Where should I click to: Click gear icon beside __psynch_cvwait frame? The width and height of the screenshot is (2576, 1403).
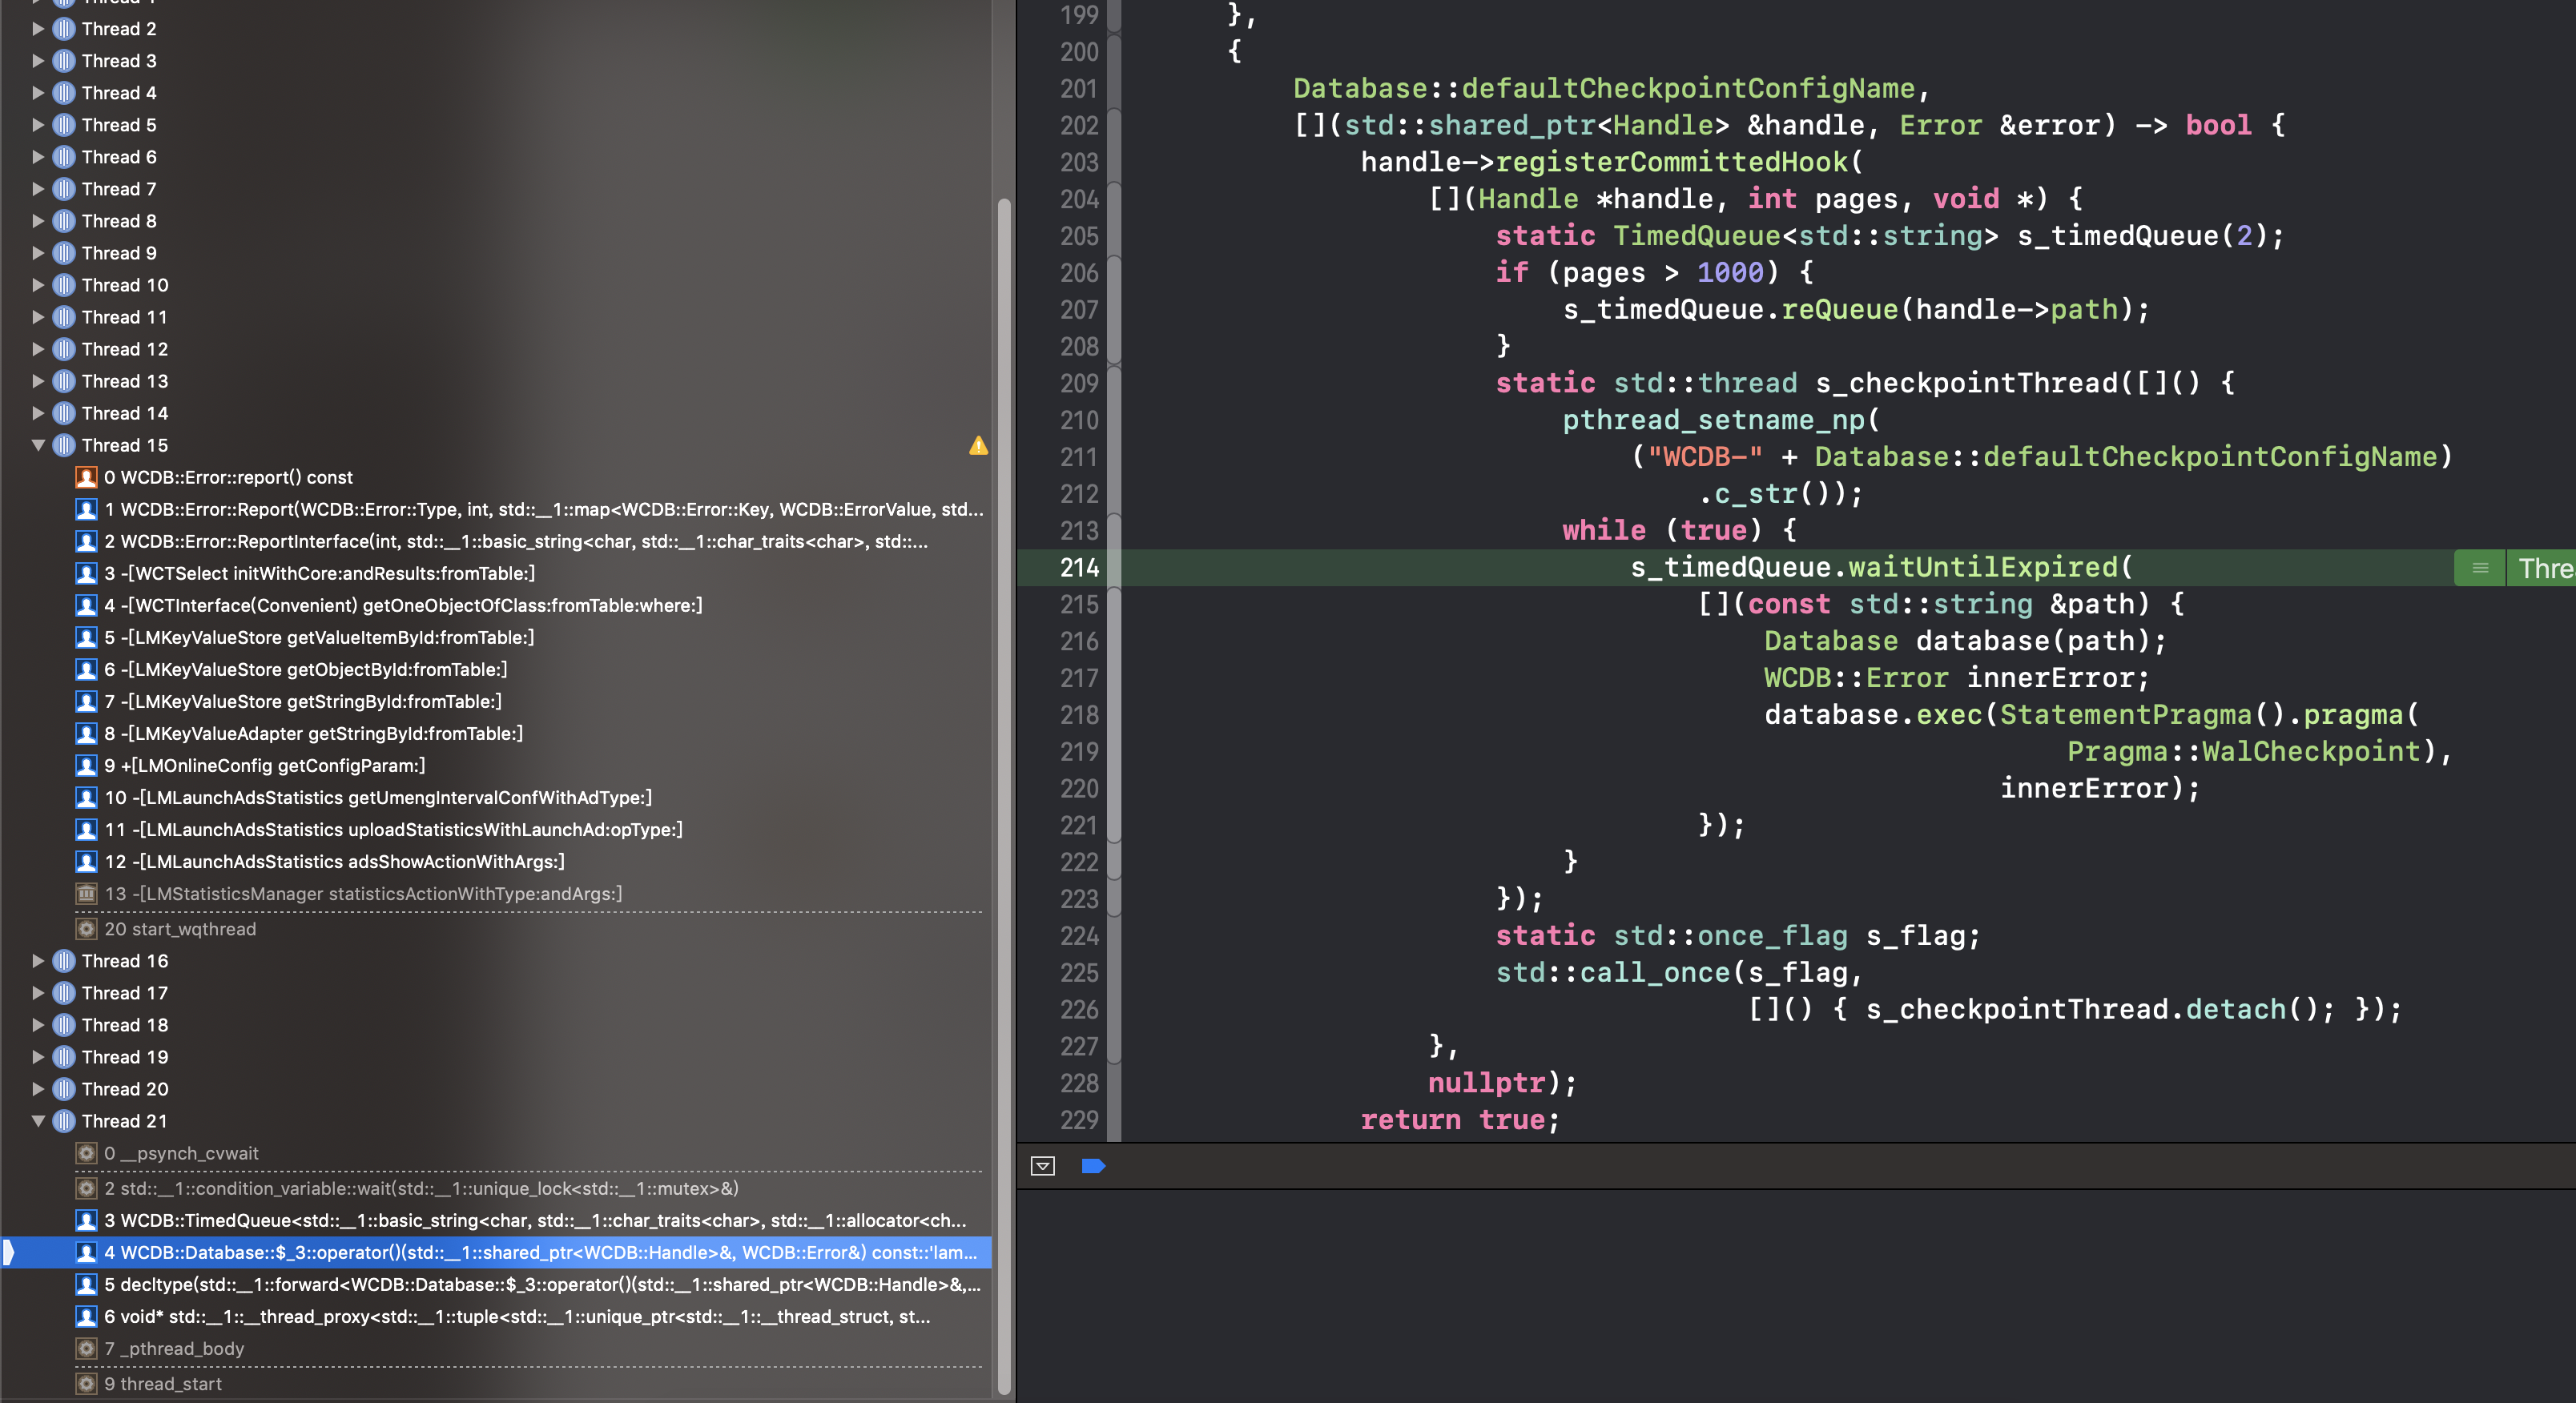click(x=87, y=1153)
